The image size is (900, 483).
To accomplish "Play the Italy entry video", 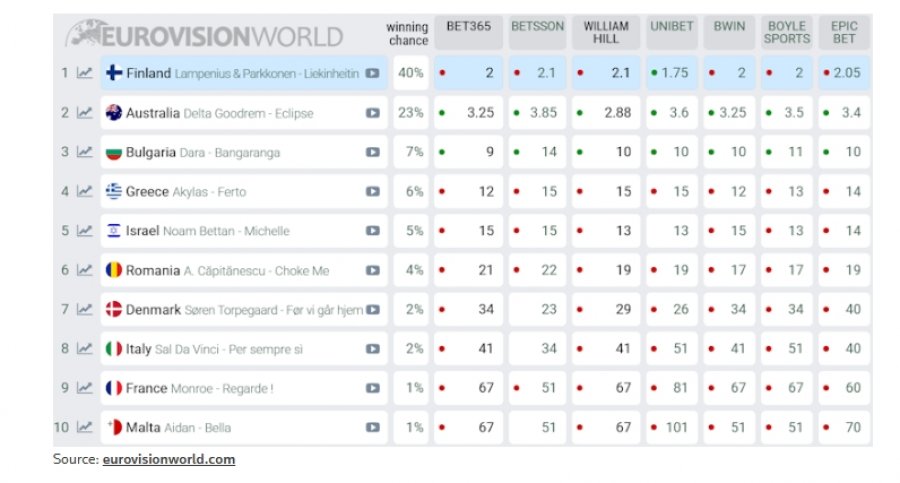I will [373, 349].
